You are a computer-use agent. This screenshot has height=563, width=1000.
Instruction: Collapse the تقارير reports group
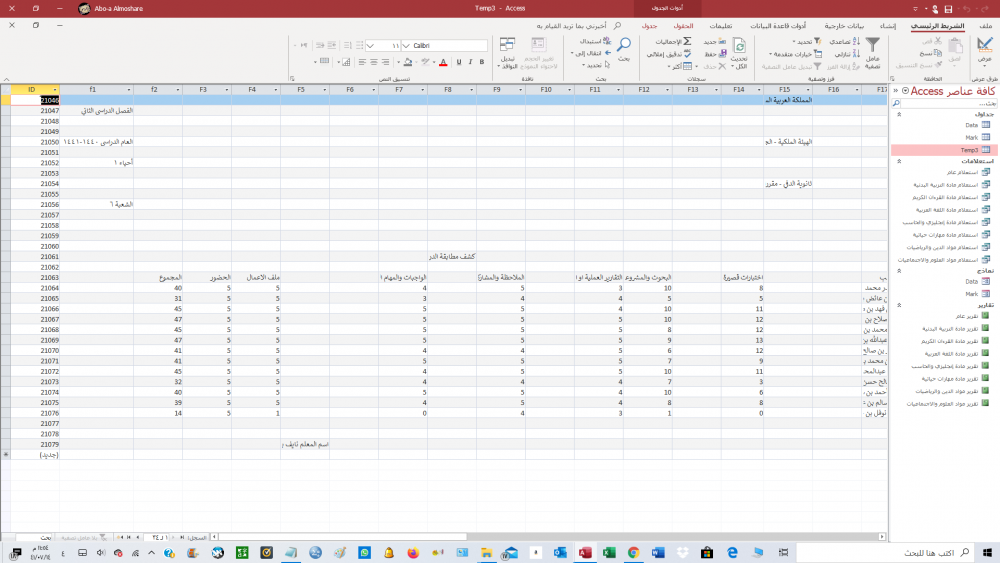point(899,305)
